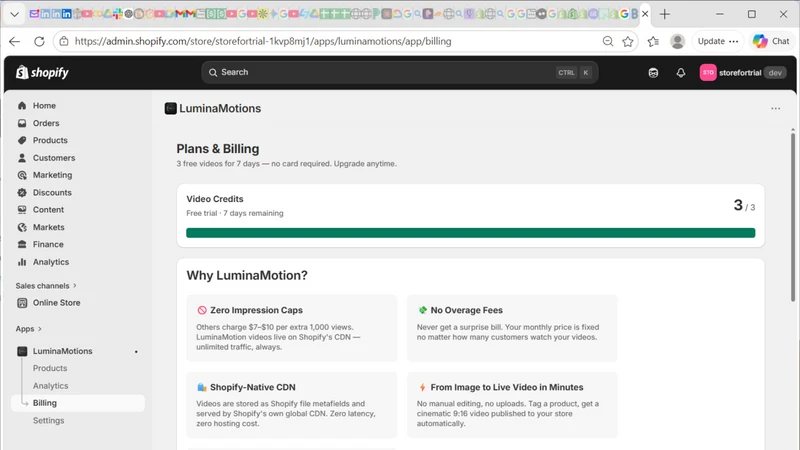Open Products with tag icon in sidebar
The width and height of the screenshot is (800, 450).
(x=50, y=140)
